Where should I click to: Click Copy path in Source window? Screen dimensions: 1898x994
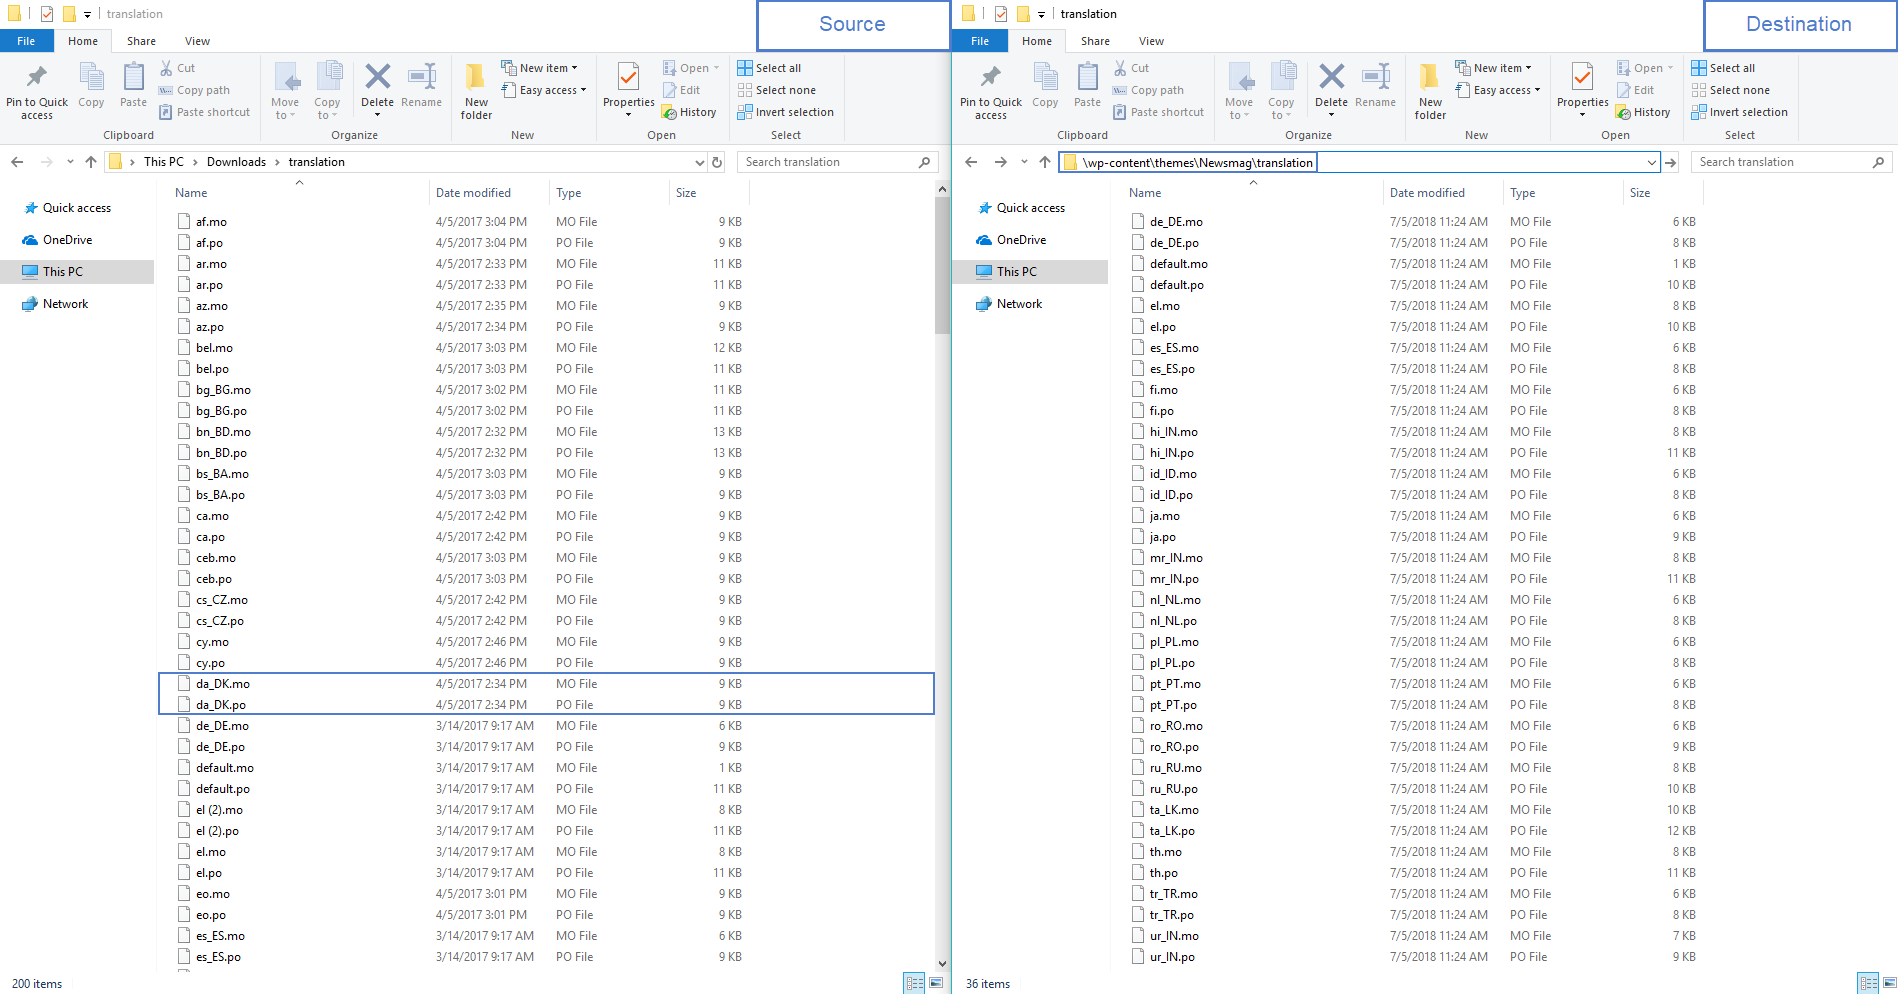point(194,90)
